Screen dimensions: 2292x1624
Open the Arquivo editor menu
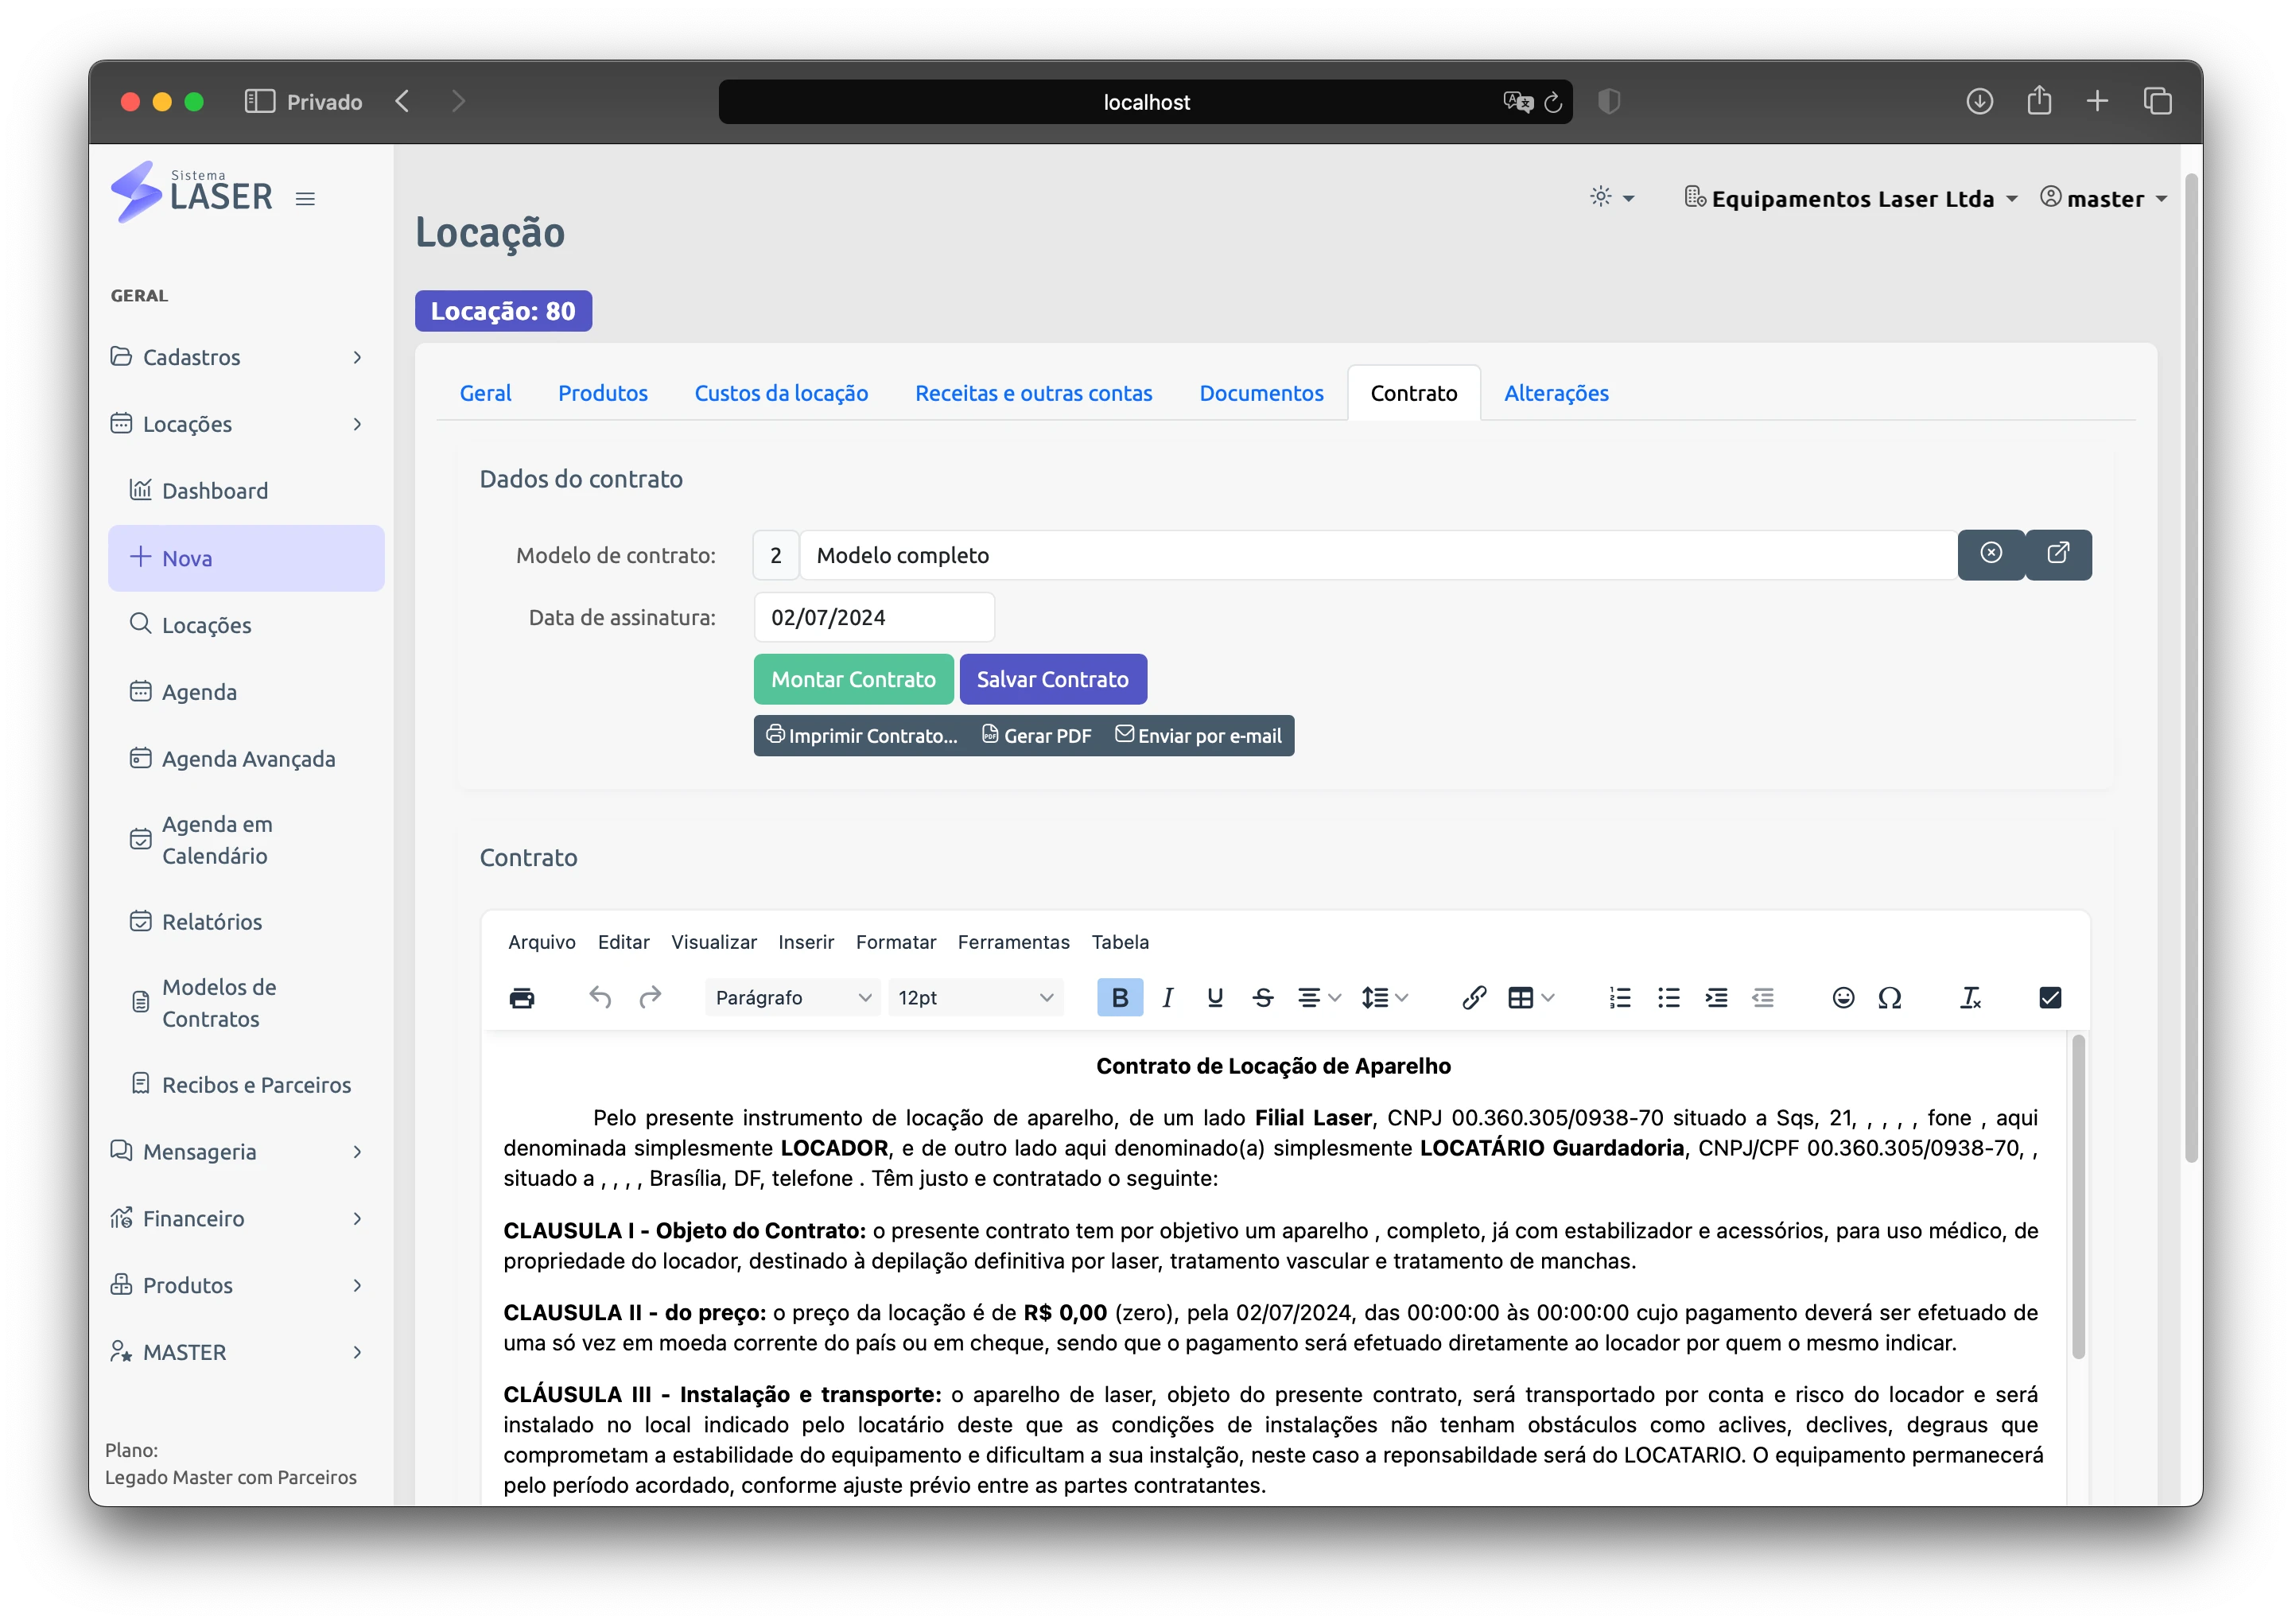click(x=541, y=942)
